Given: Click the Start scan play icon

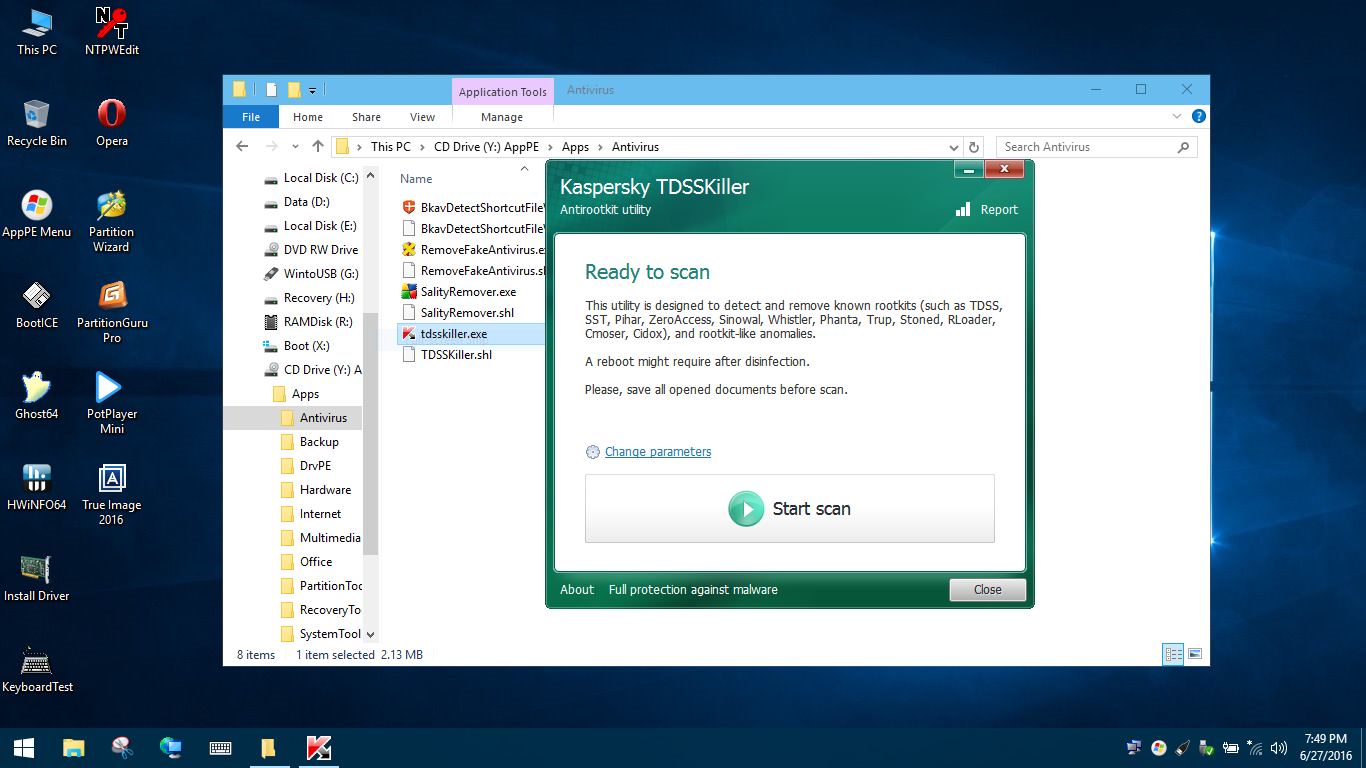Looking at the screenshot, I should (746, 509).
